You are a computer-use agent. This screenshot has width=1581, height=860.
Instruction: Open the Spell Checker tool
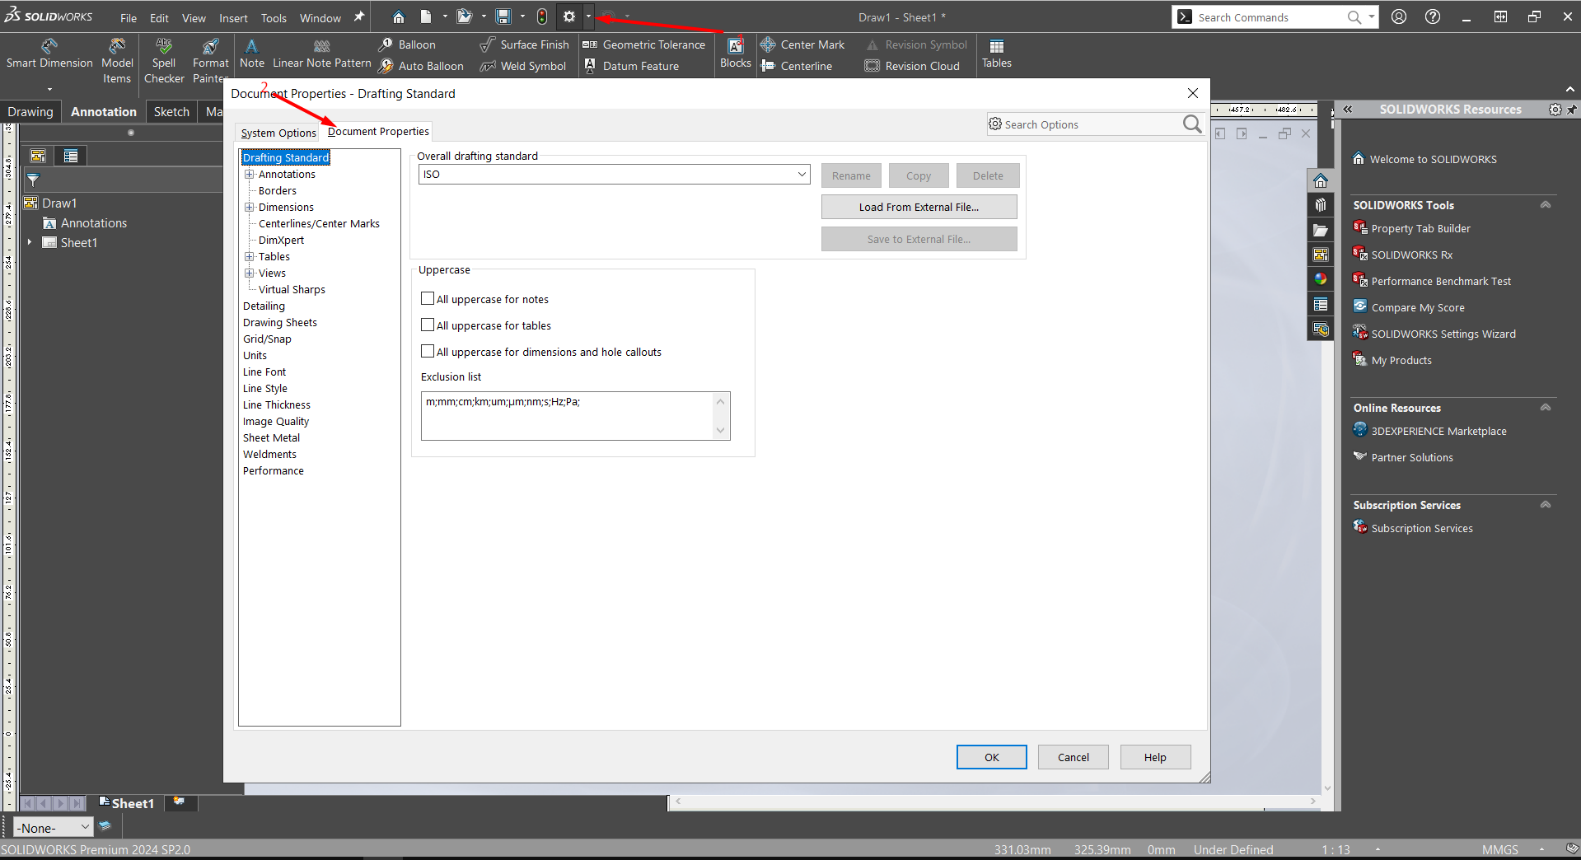coord(164,46)
